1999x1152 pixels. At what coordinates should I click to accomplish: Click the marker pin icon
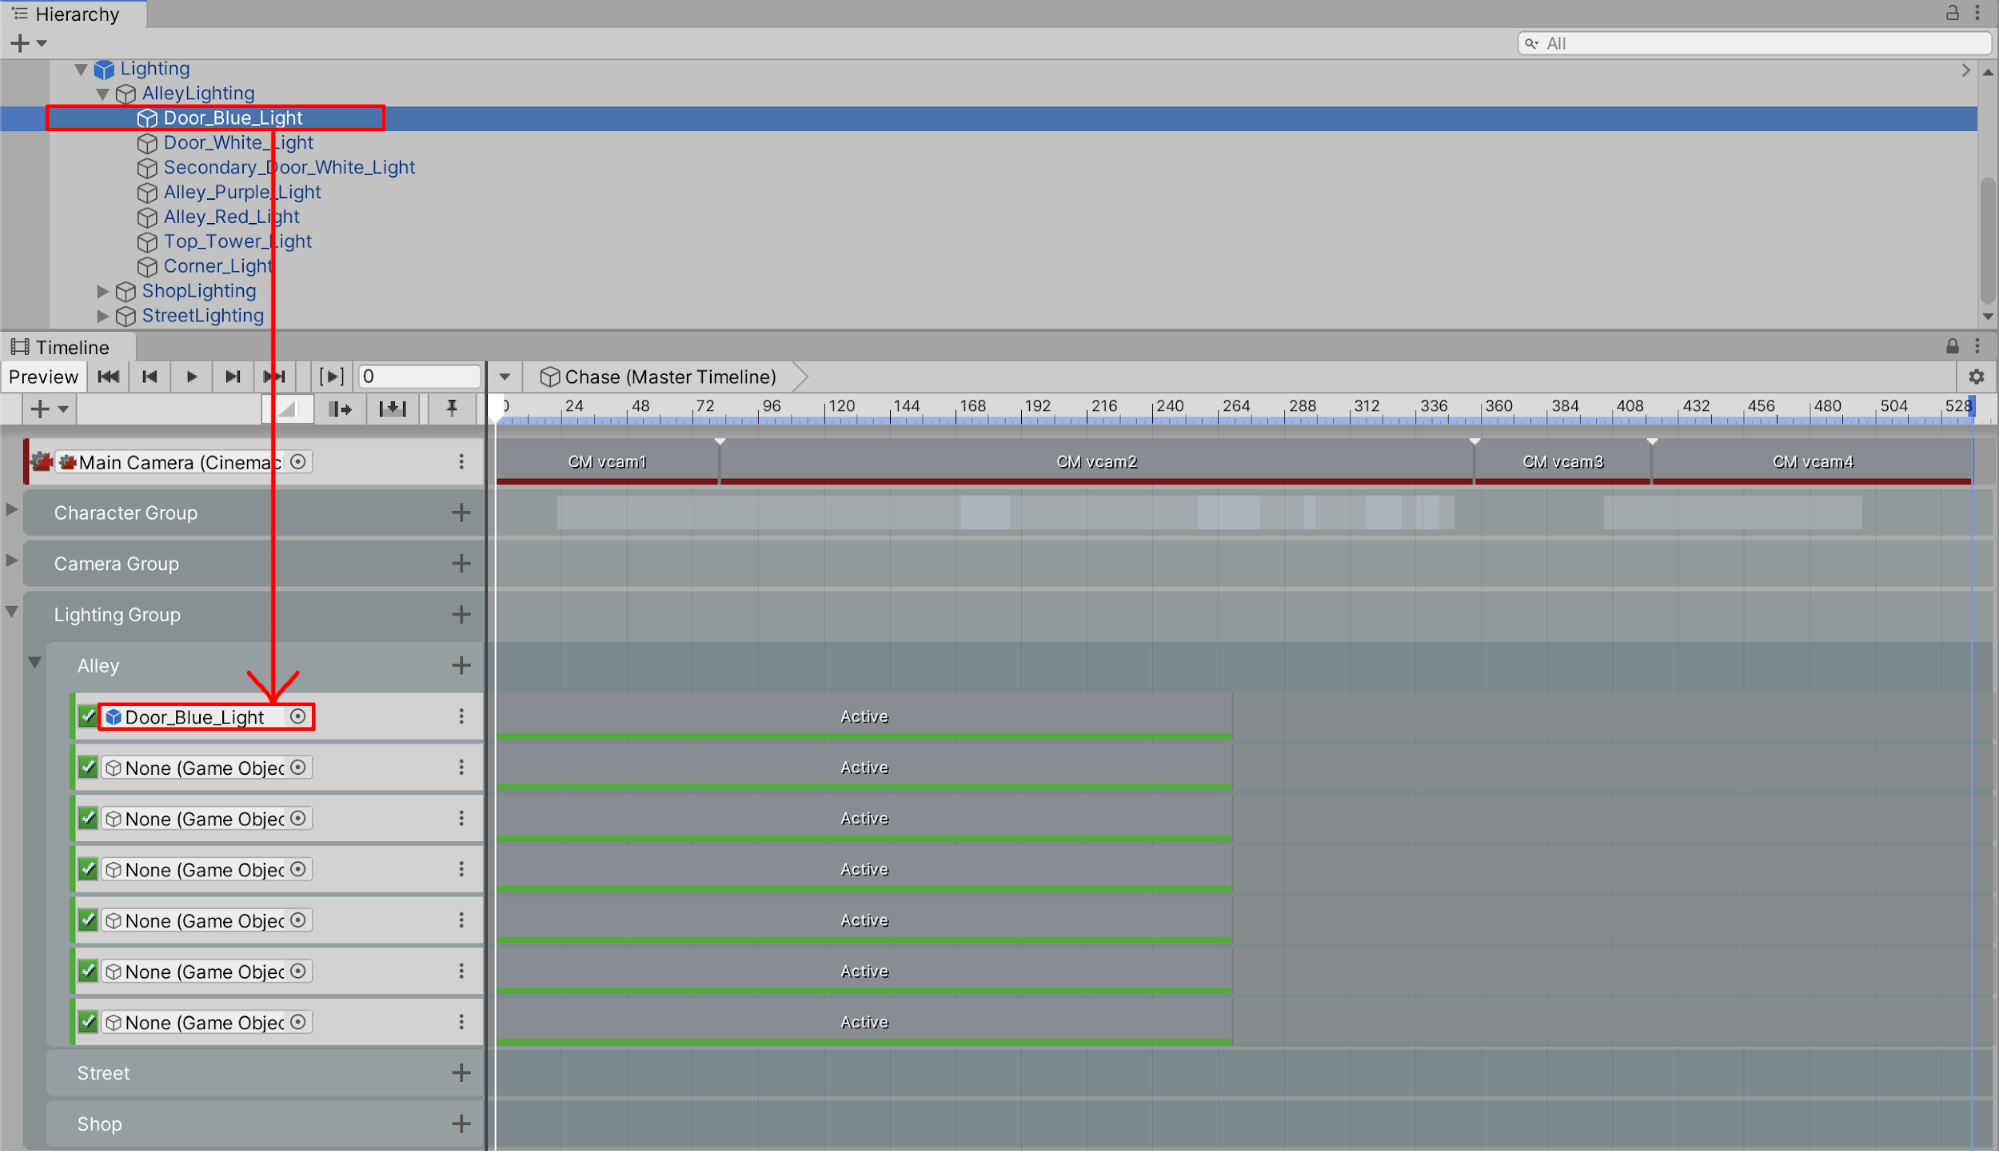[452, 408]
